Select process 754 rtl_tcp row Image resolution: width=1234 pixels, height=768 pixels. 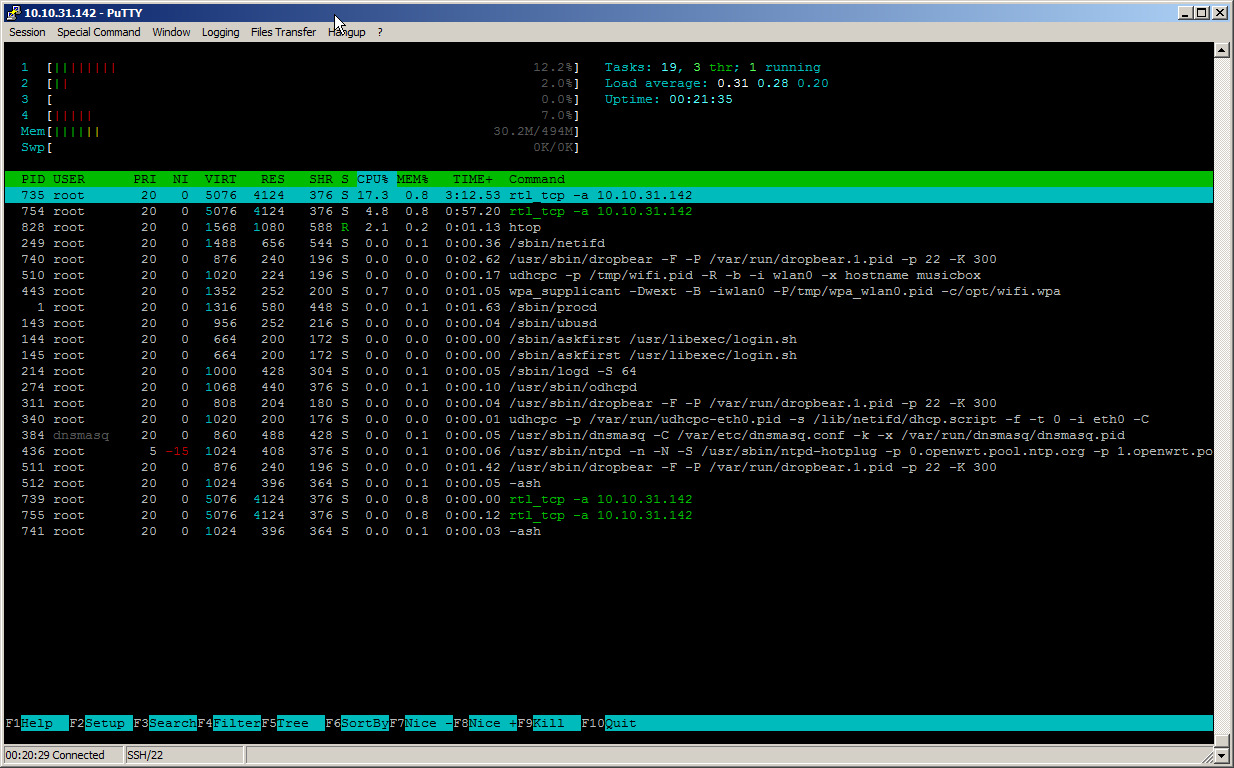(609, 211)
